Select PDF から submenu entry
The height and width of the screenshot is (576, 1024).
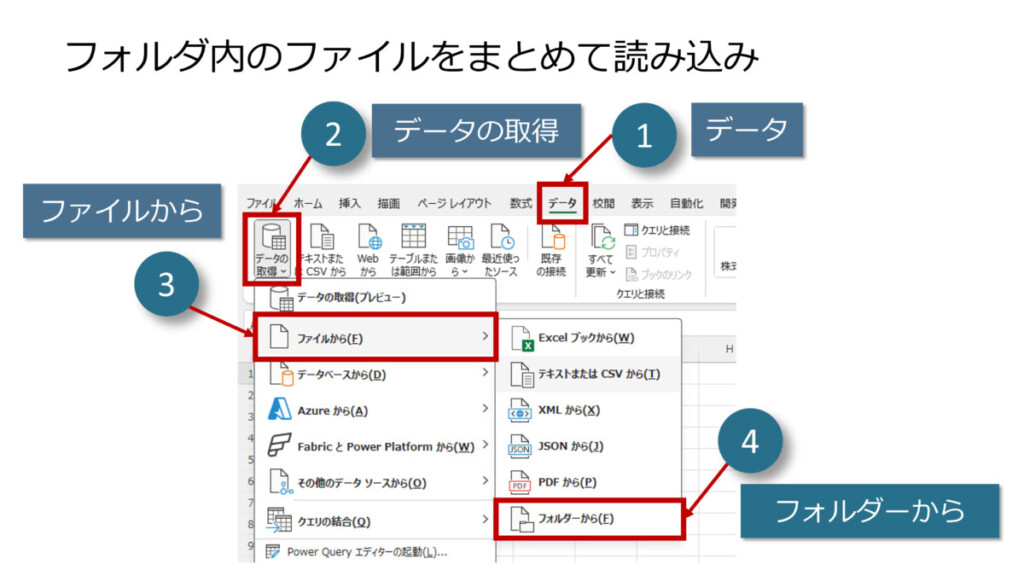(x=567, y=482)
